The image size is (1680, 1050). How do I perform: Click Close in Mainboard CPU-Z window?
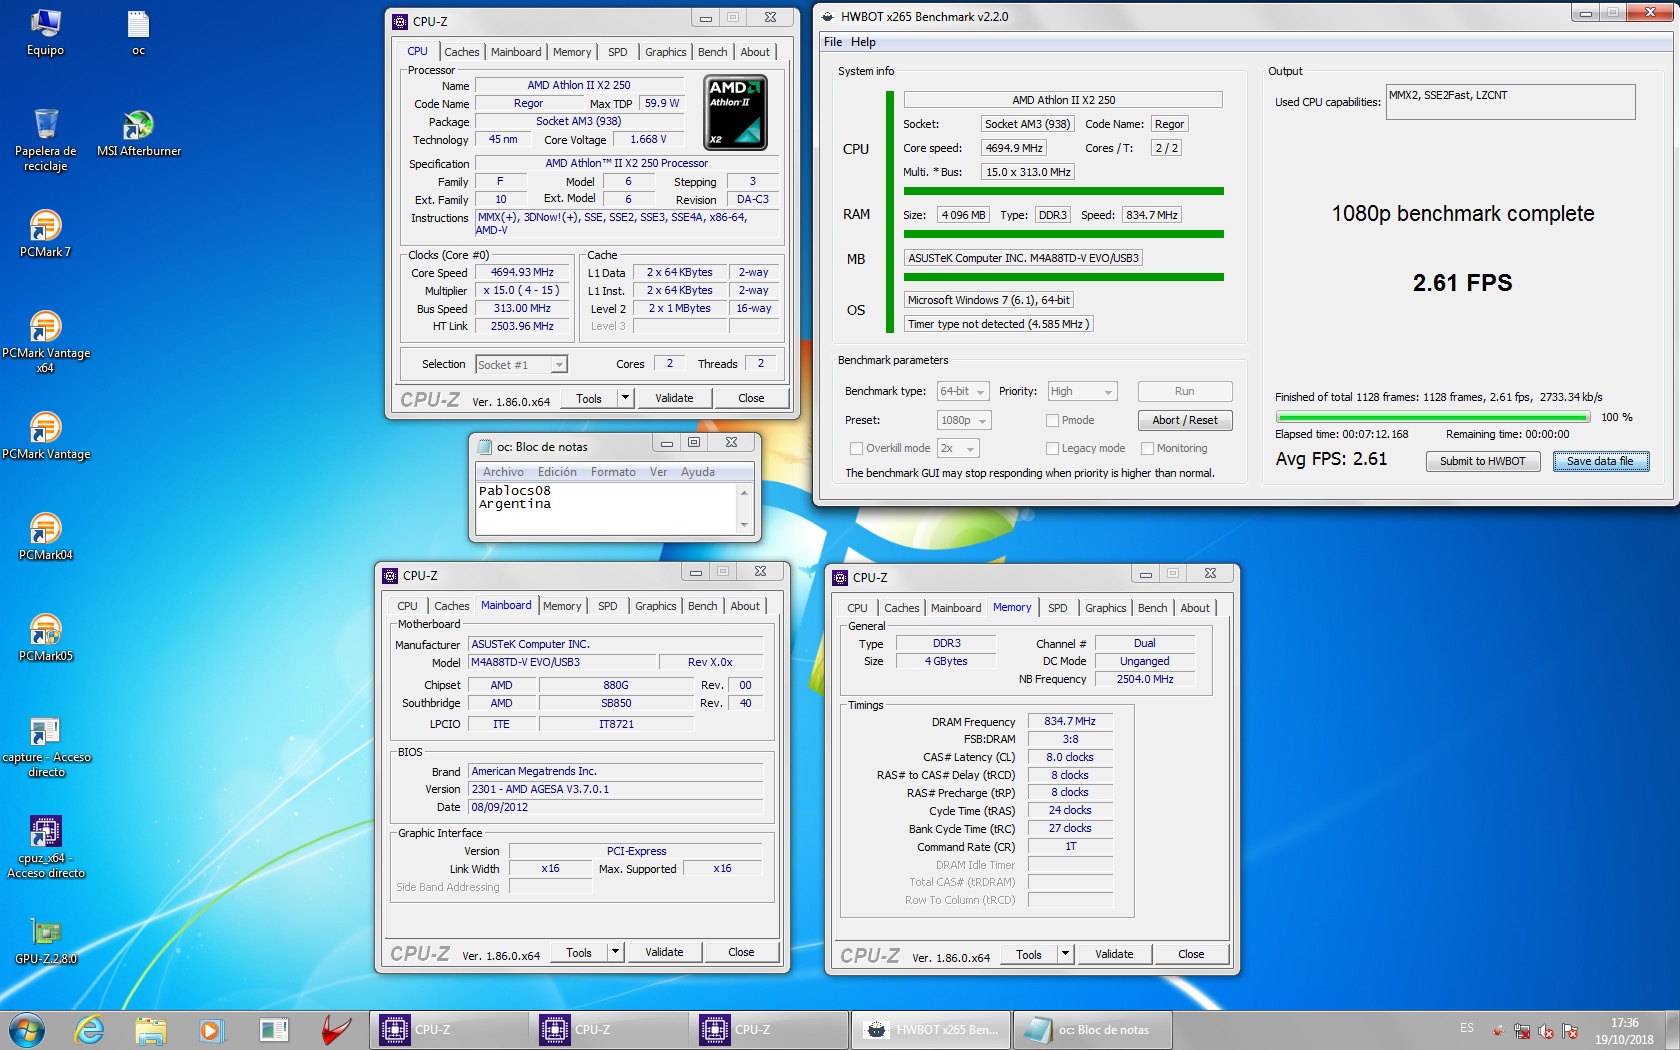click(741, 952)
